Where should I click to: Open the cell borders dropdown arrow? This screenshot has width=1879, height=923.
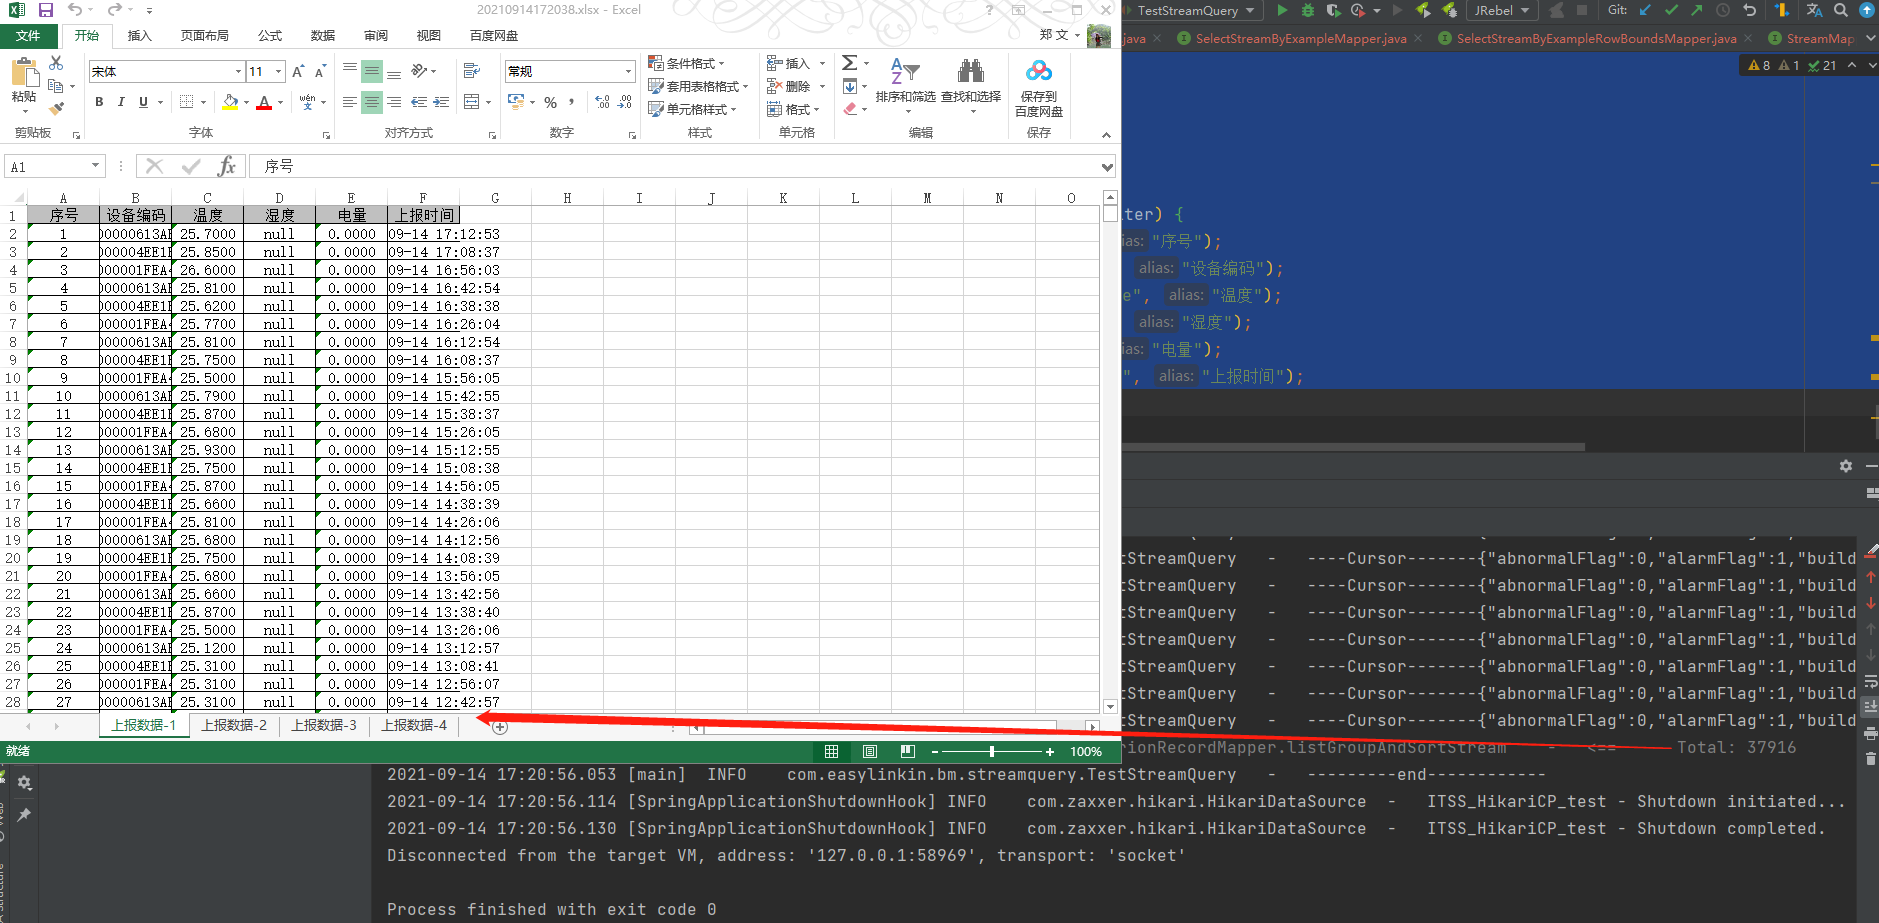pyautogui.click(x=203, y=102)
